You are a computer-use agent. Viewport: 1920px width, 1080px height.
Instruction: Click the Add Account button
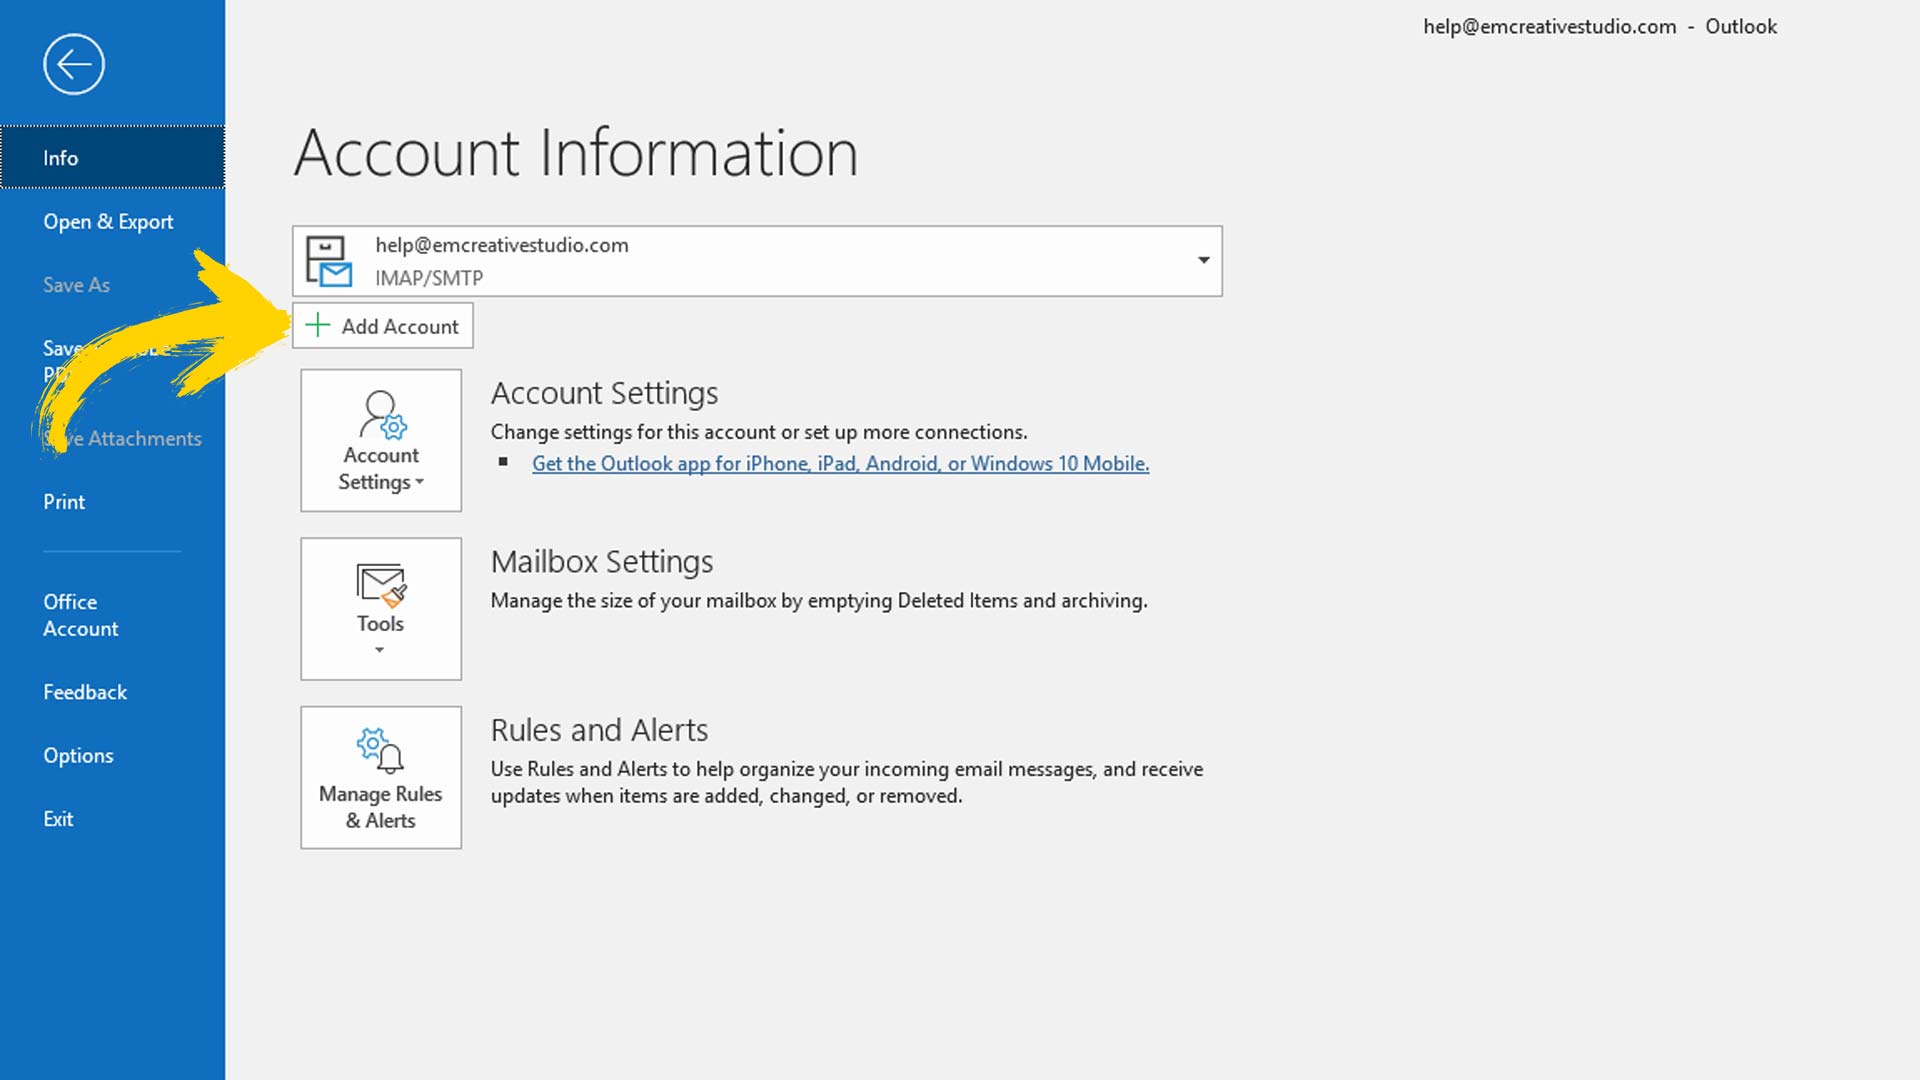click(x=382, y=326)
